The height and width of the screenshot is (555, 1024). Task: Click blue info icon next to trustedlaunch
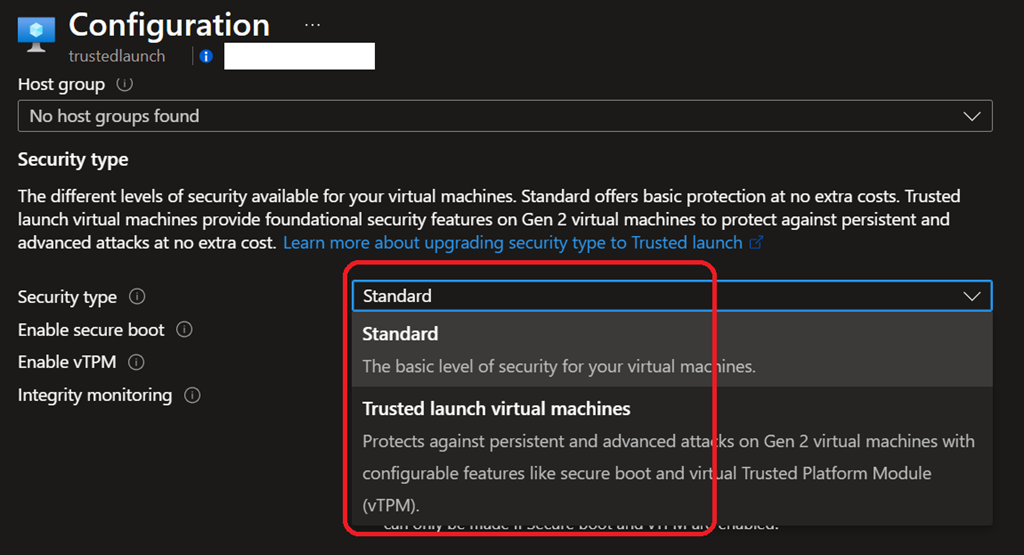click(206, 57)
